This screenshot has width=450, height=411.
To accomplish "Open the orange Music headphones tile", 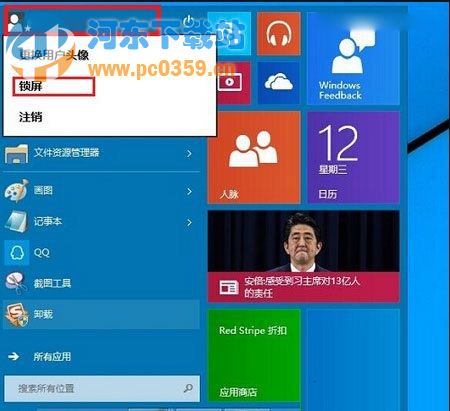I will click(x=279, y=34).
